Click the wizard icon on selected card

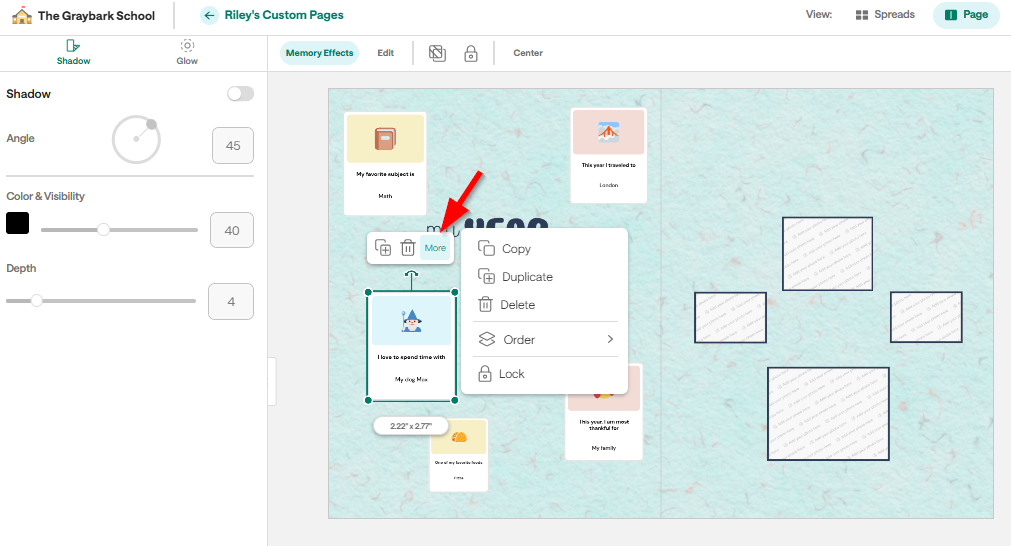(x=411, y=320)
